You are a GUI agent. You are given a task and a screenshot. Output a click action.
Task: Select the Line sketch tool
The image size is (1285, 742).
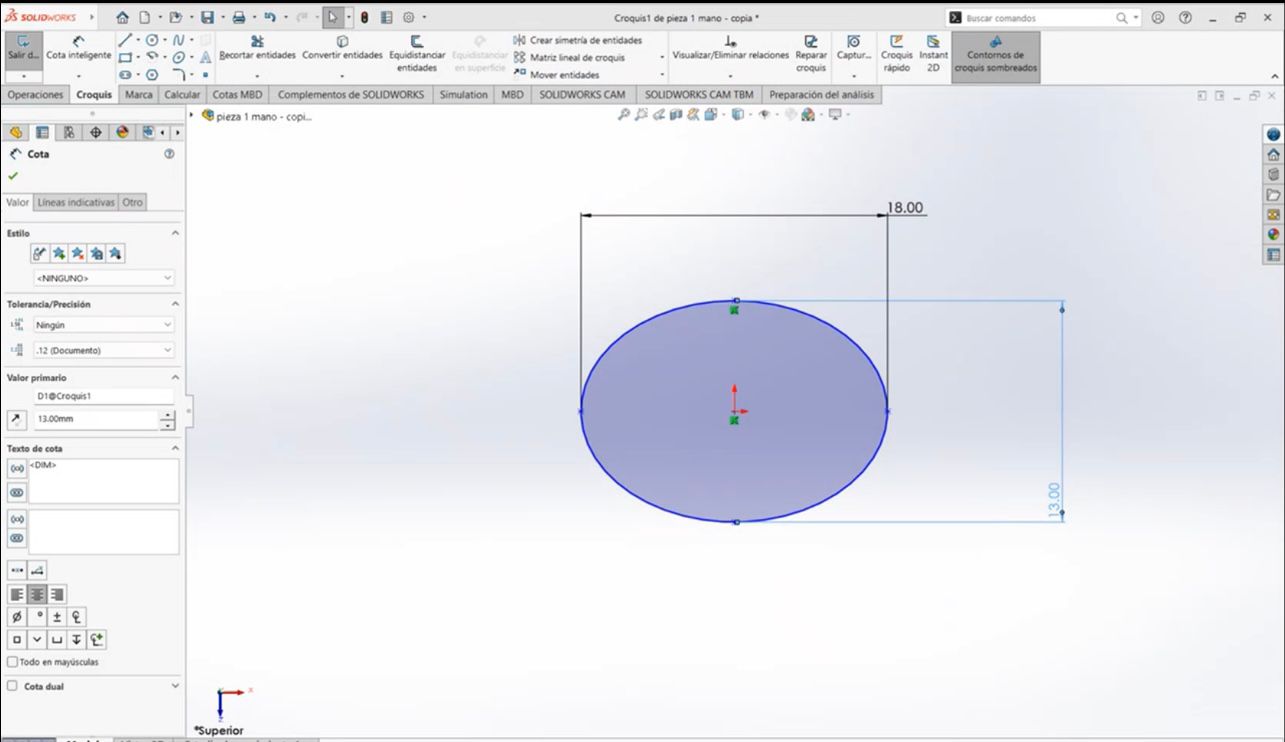[124, 40]
